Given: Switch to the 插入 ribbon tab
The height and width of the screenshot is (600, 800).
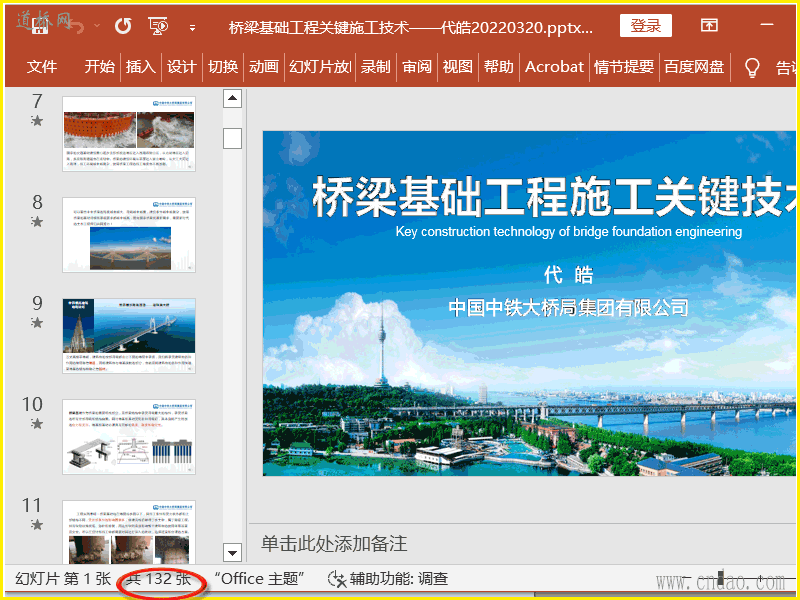Looking at the screenshot, I should tap(140, 66).
